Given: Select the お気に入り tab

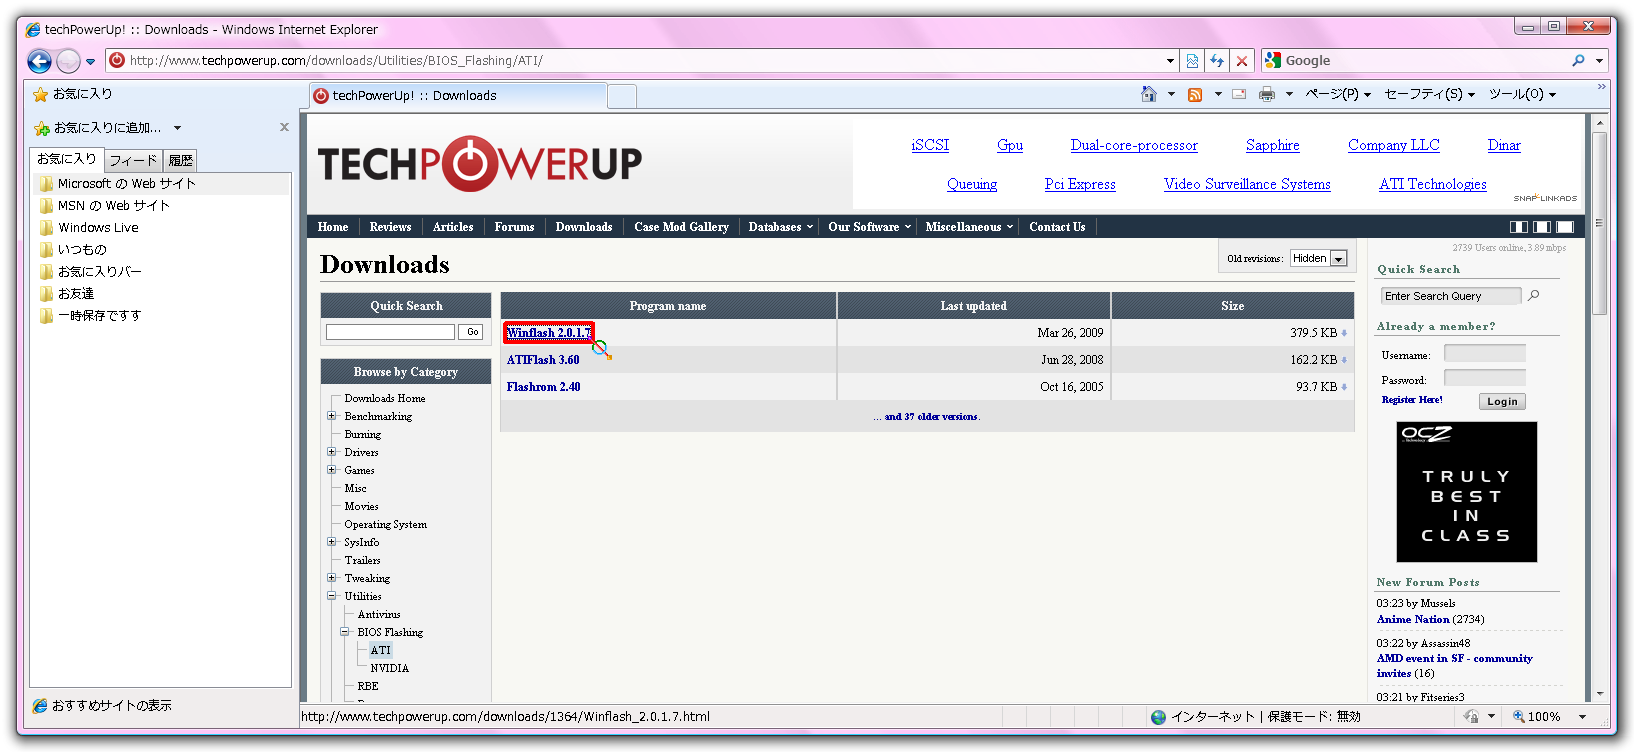Looking at the screenshot, I should coord(67,159).
